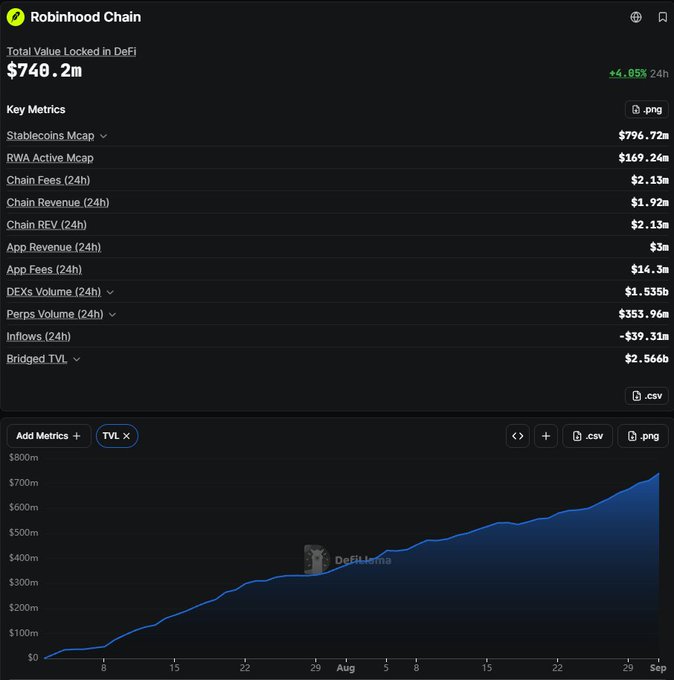
Task: Click the $796.72m stablecoins value
Action: (x=643, y=135)
